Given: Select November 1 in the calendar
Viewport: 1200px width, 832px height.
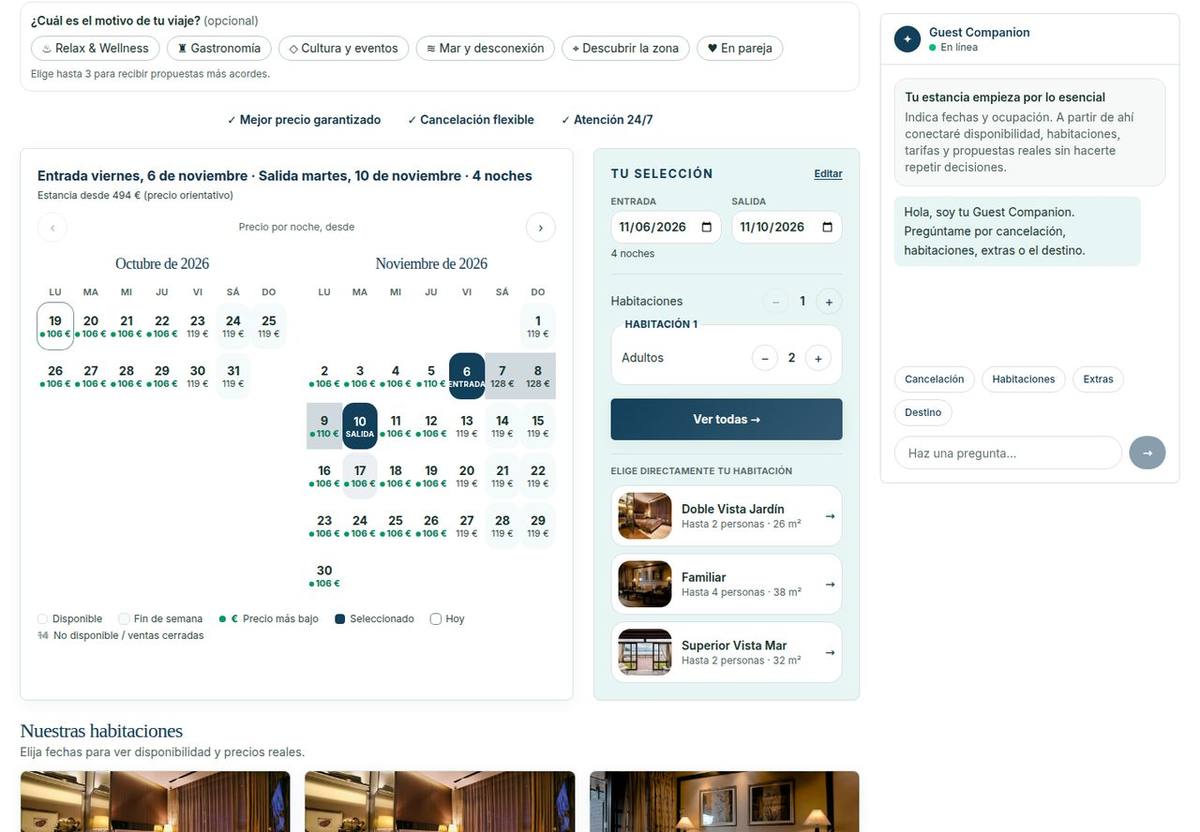Looking at the screenshot, I should pyautogui.click(x=538, y=326).
